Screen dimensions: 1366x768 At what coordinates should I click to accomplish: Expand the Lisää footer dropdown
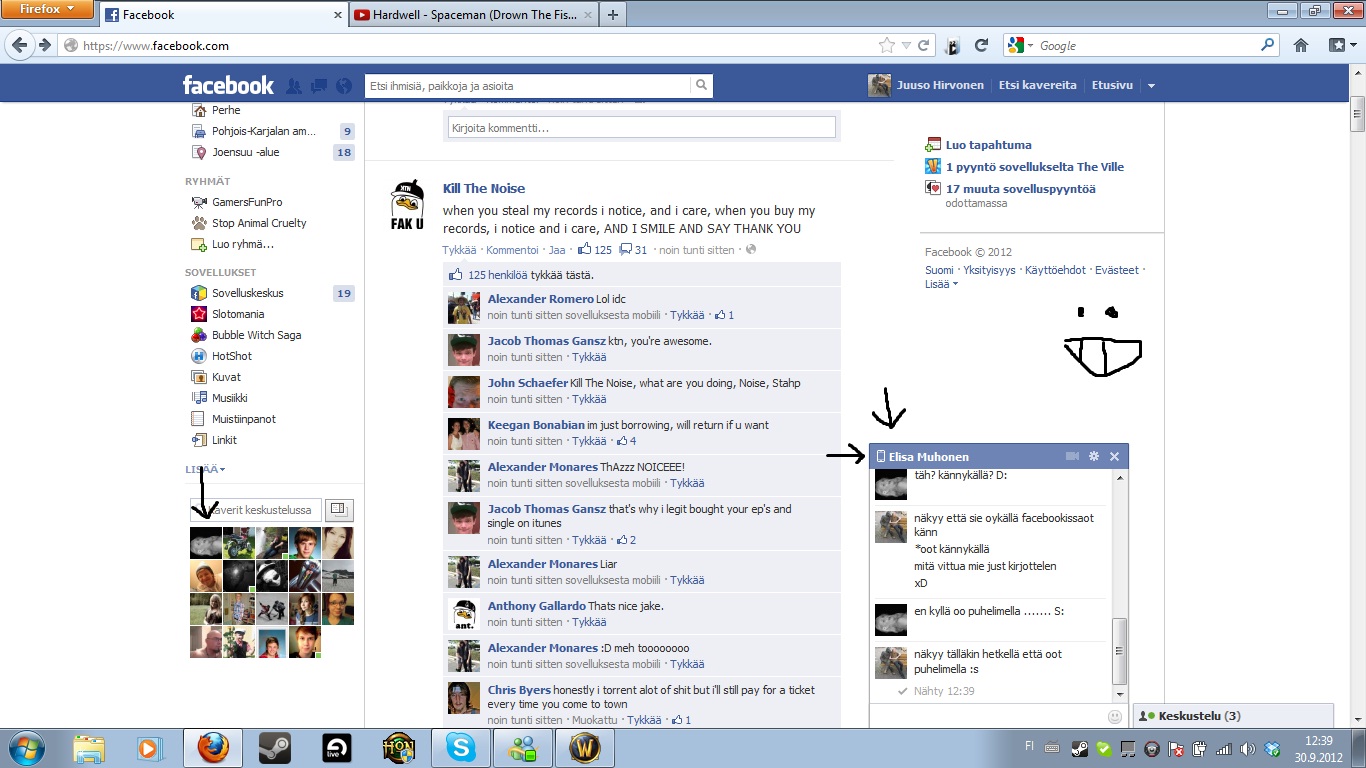point(941,284)
